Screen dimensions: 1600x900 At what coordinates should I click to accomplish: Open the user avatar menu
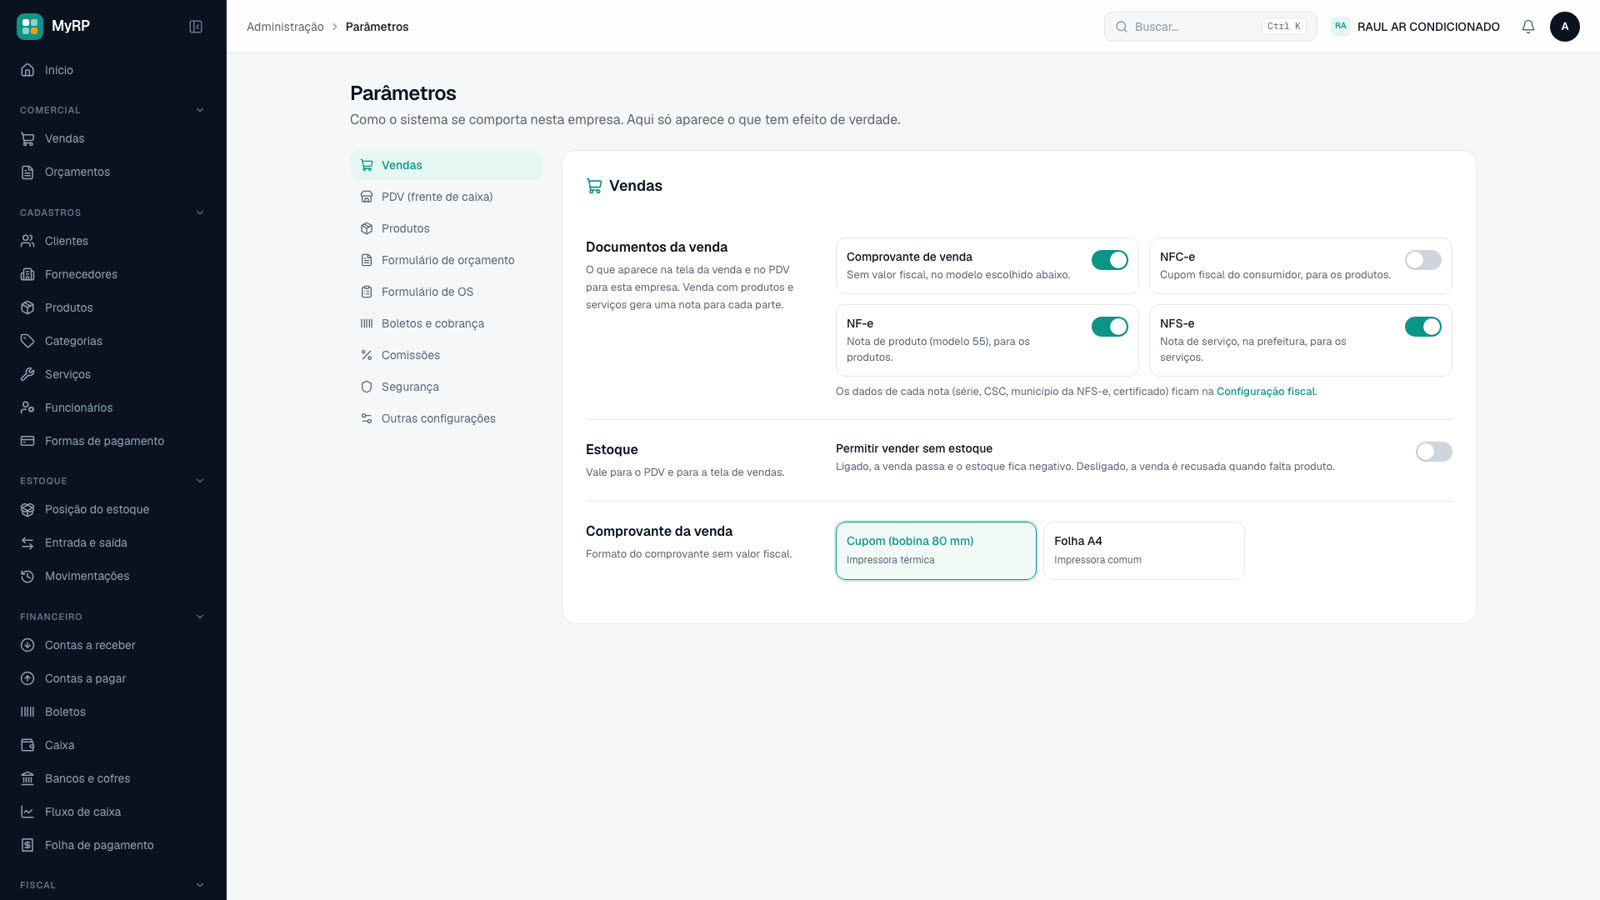tap(1565, 27)
